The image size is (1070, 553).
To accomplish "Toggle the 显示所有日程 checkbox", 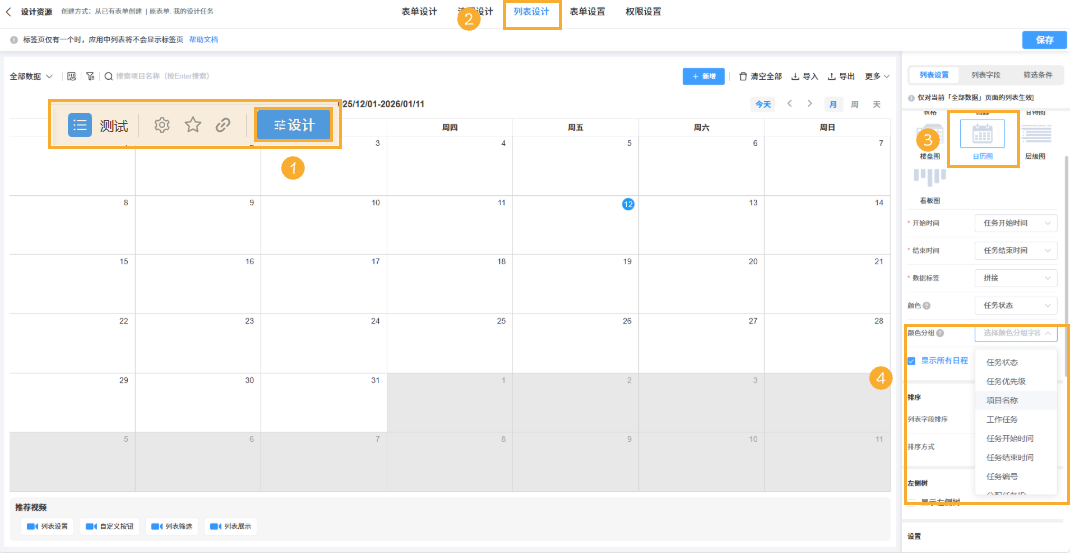I will (912, 361).
